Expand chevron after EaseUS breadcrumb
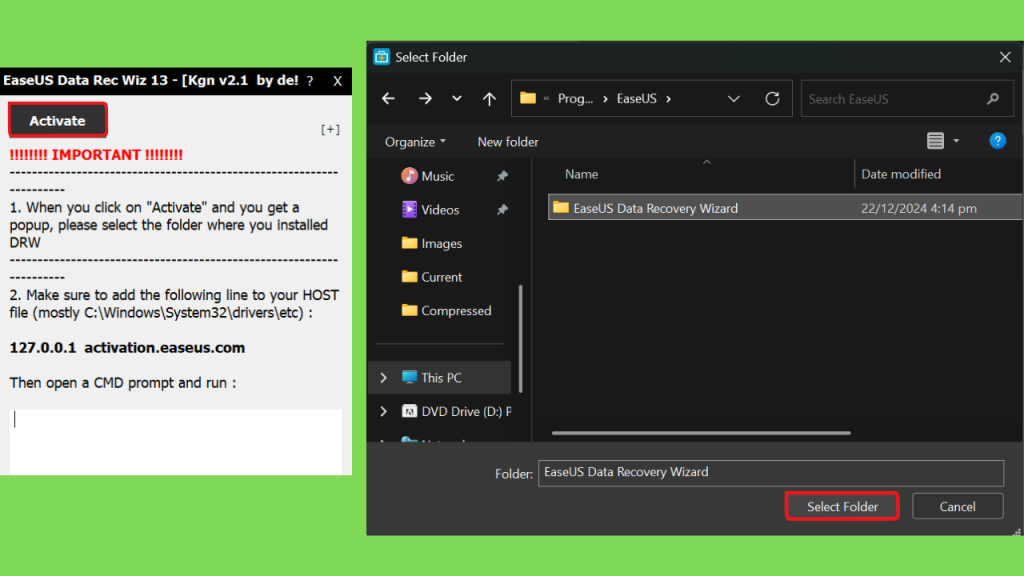1024x576 pixels. point(668,99)
